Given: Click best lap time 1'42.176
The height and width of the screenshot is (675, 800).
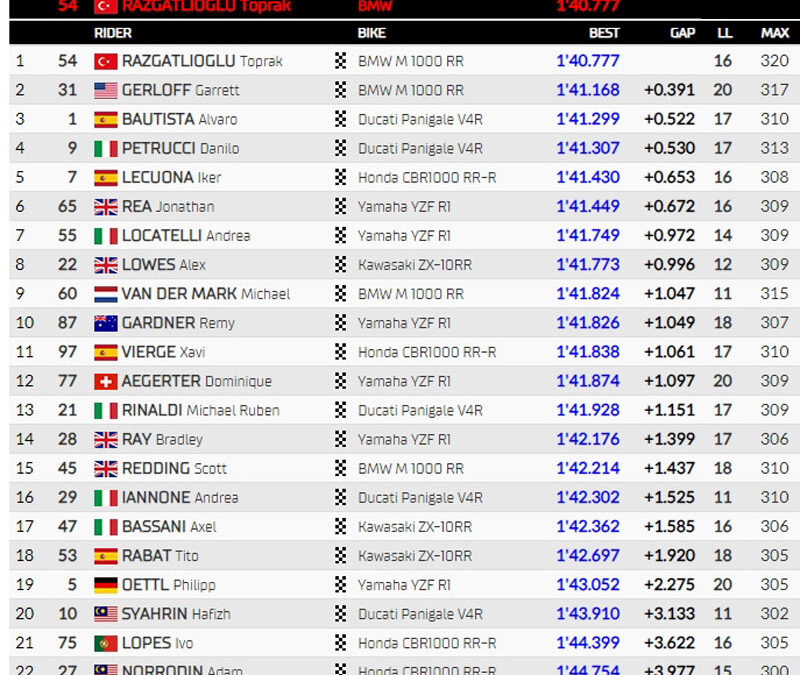Looking at the screenshot, I should click(x=588, y=439).
